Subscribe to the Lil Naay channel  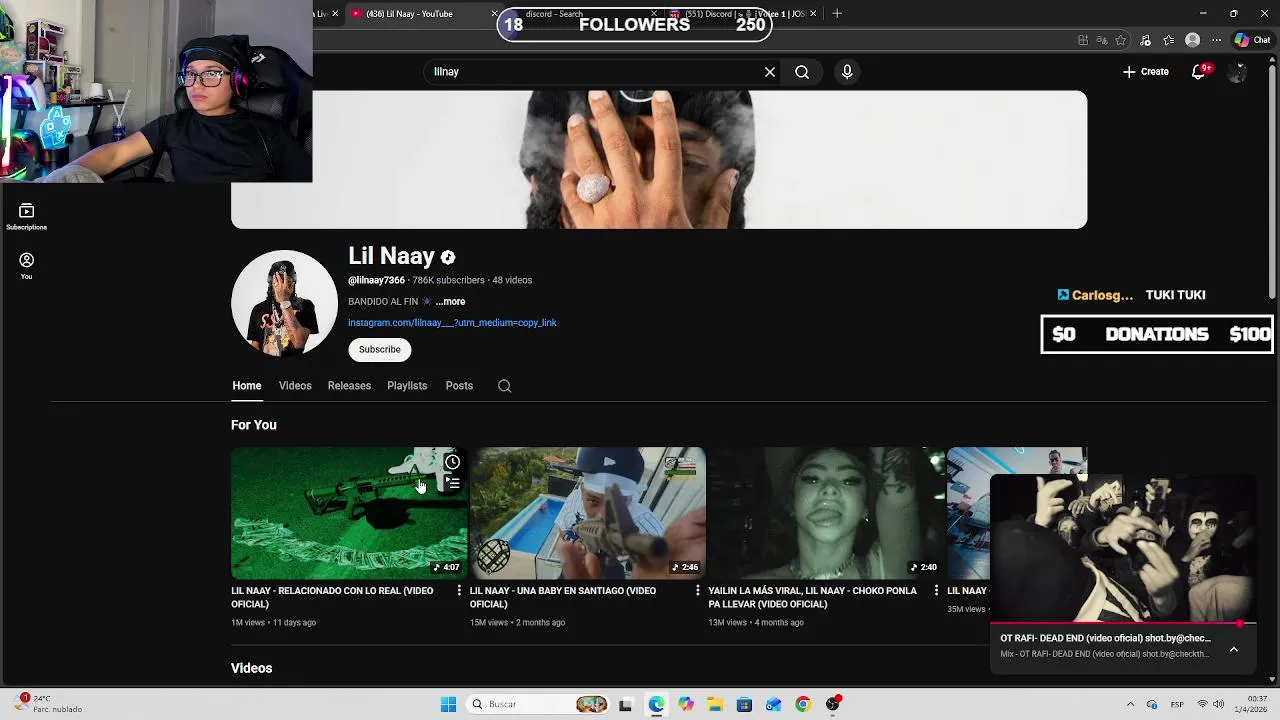pyautogui.click(x=380, y=349)
